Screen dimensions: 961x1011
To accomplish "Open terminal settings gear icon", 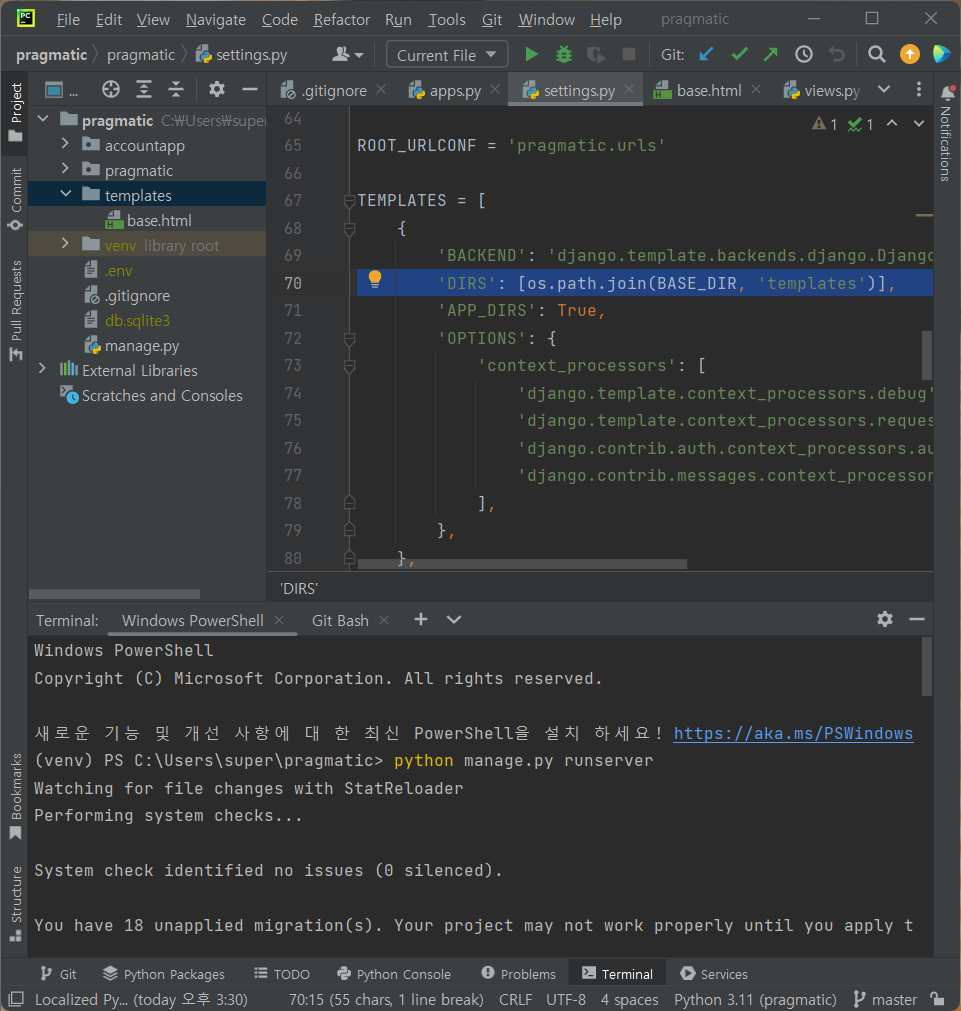I will coord(884,619).
